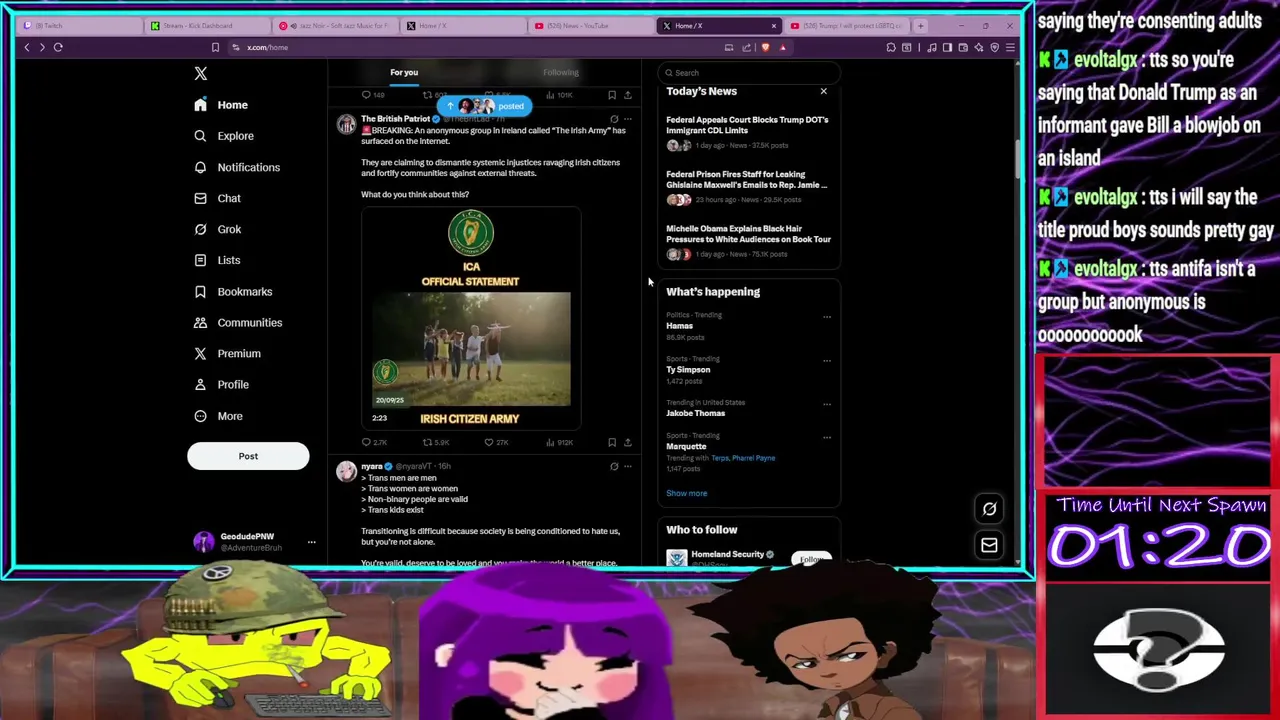Open options dots for Marquette trend
1280x720 pixels.
tap(827, 438)
